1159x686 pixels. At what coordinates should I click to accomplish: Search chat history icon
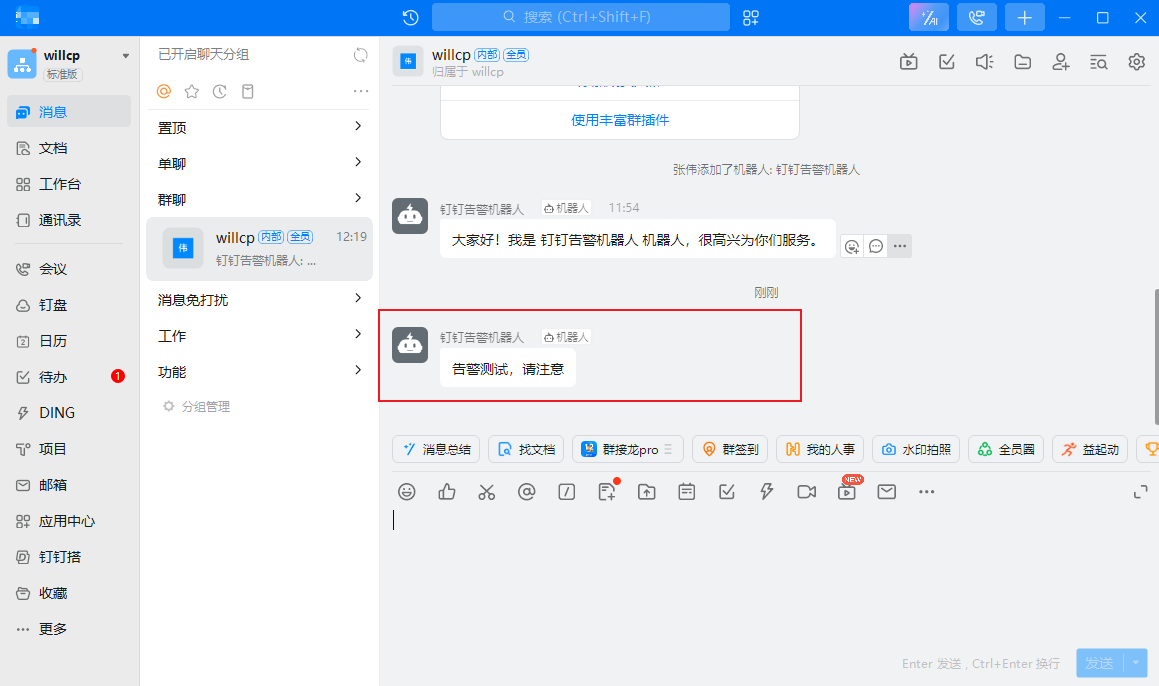tap(1098, 62)
